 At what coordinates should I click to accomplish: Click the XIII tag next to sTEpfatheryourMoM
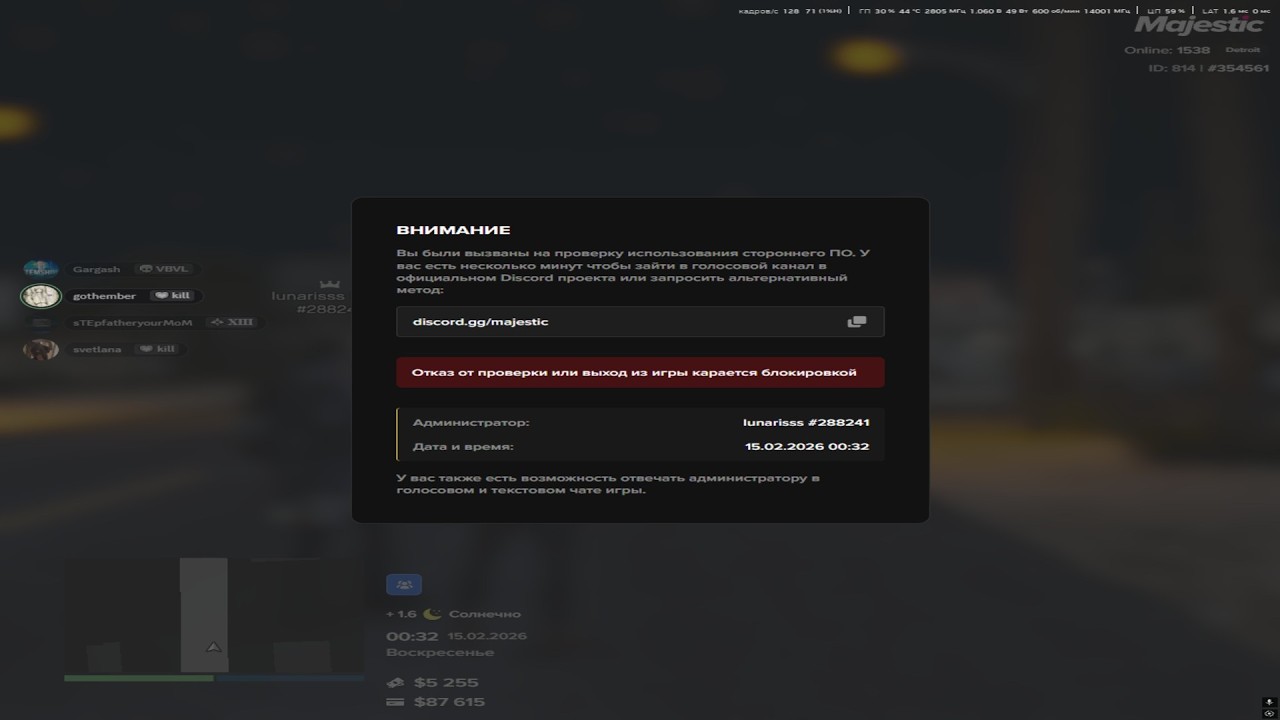point(231,323)
